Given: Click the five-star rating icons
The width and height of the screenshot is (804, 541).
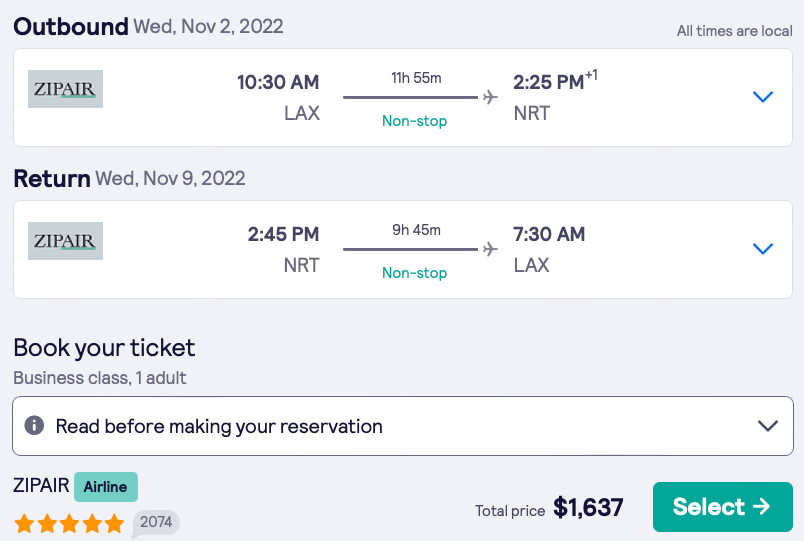Looking at the screenshot, I should coord(69,523).
